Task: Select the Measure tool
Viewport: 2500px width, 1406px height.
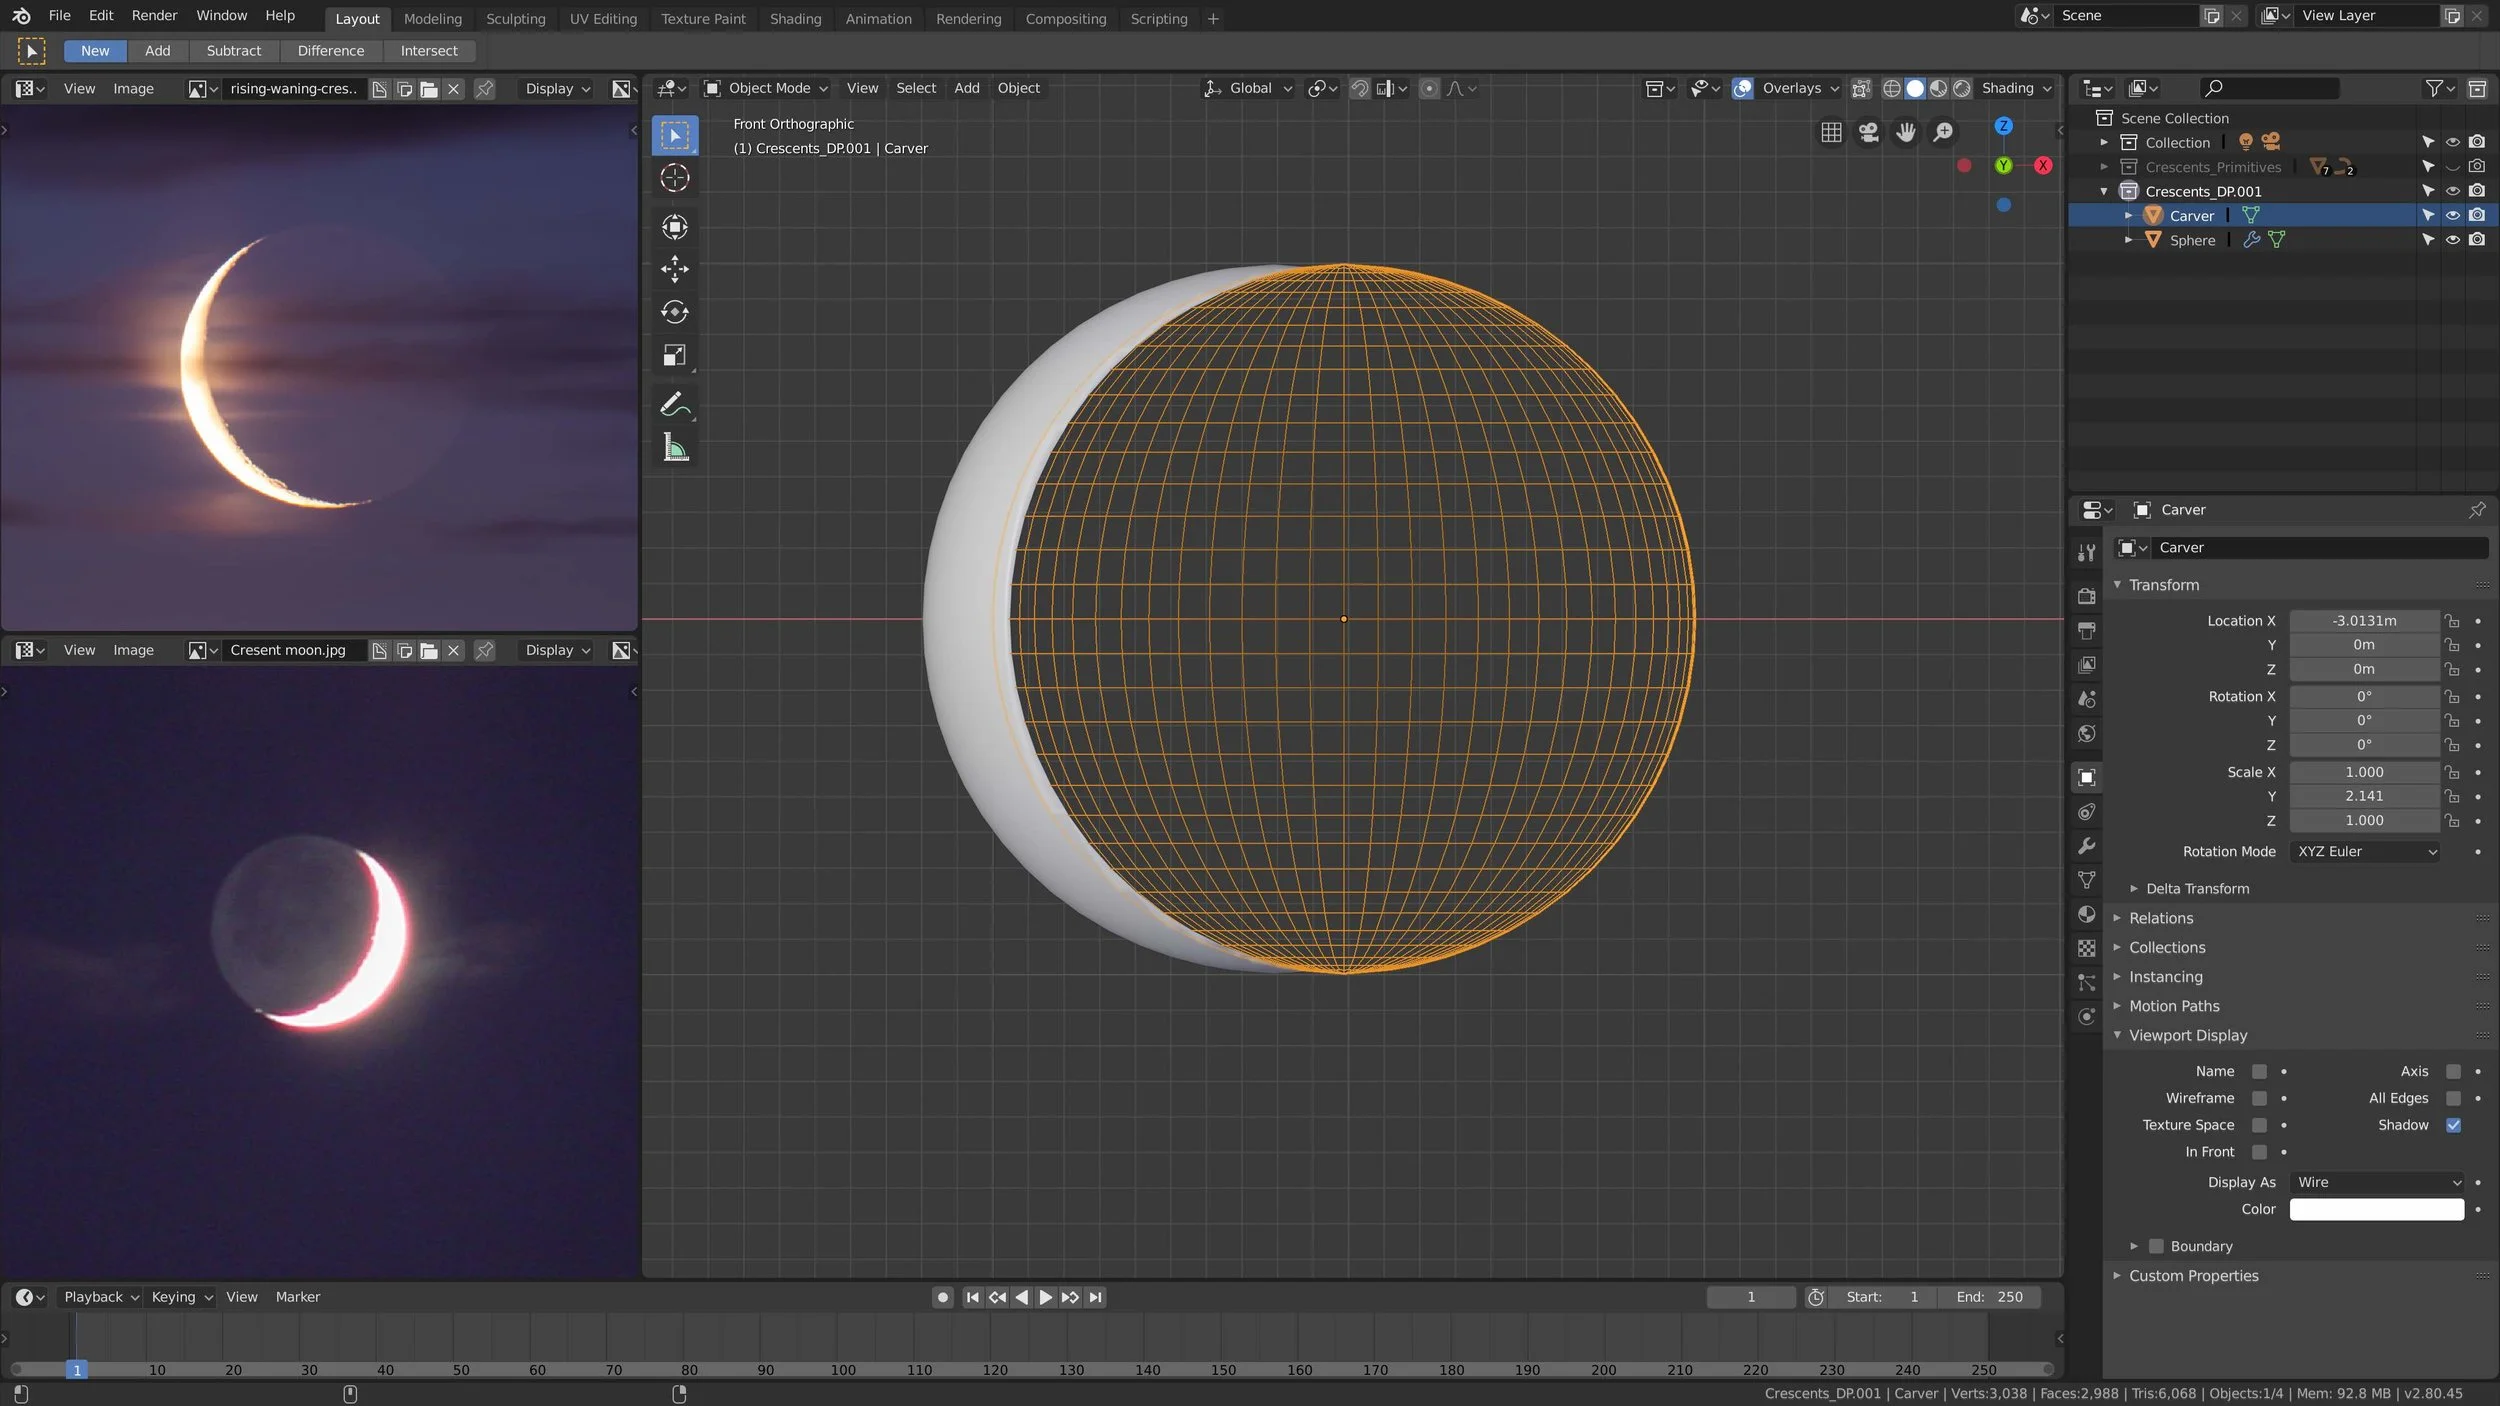Action: tap(675, 448)
